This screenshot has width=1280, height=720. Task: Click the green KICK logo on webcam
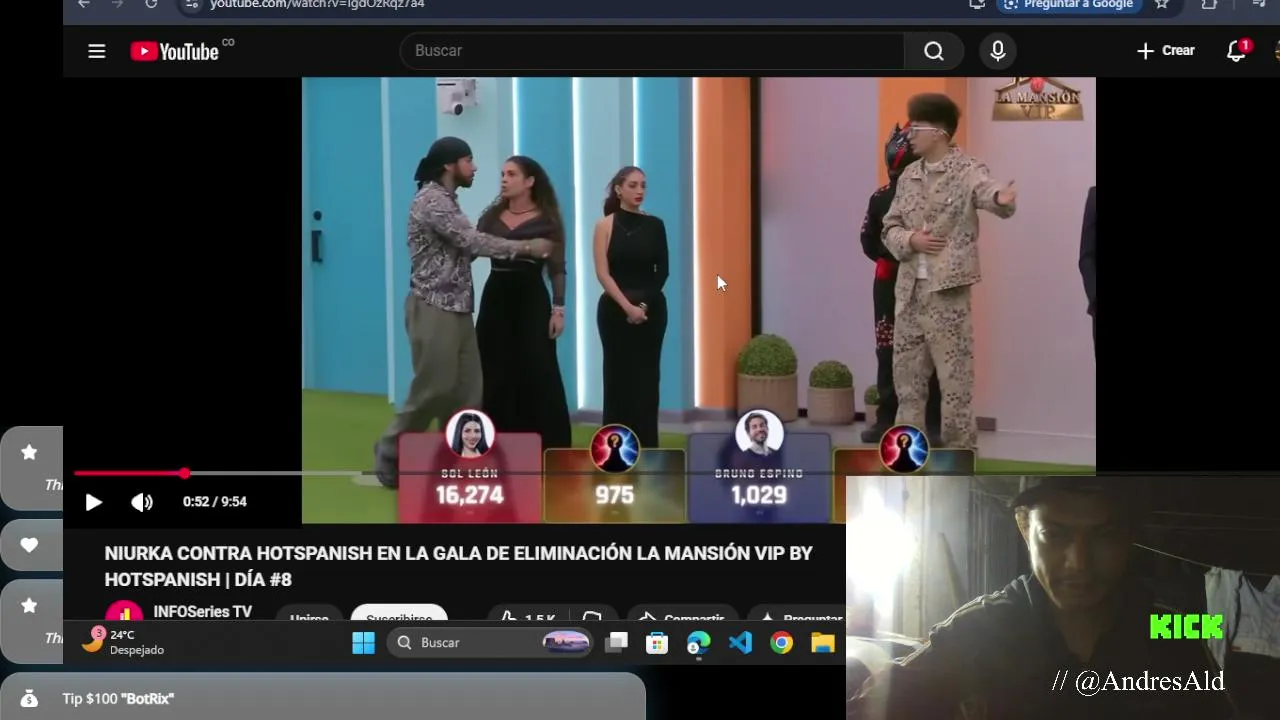pyautogui.click(x=1186, y=627)
